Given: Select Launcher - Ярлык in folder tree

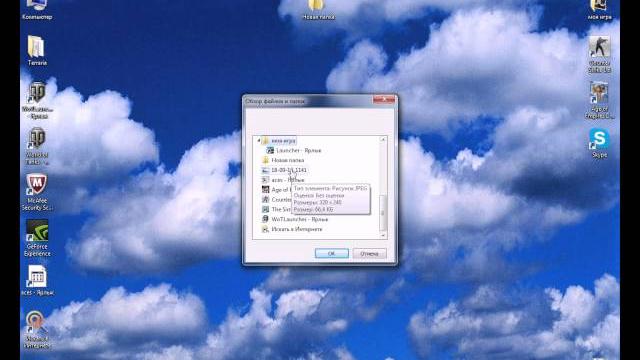Looking at the screenshot, I should (x=294, y=151).
